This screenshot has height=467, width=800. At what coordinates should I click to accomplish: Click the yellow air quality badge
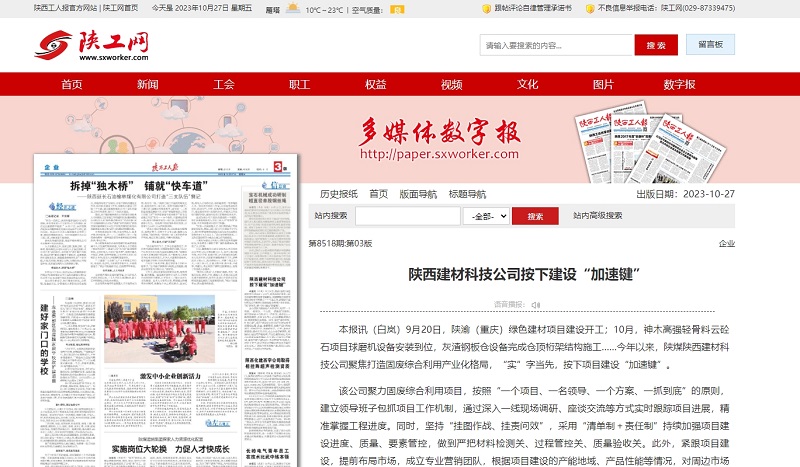tap(397, 10)
